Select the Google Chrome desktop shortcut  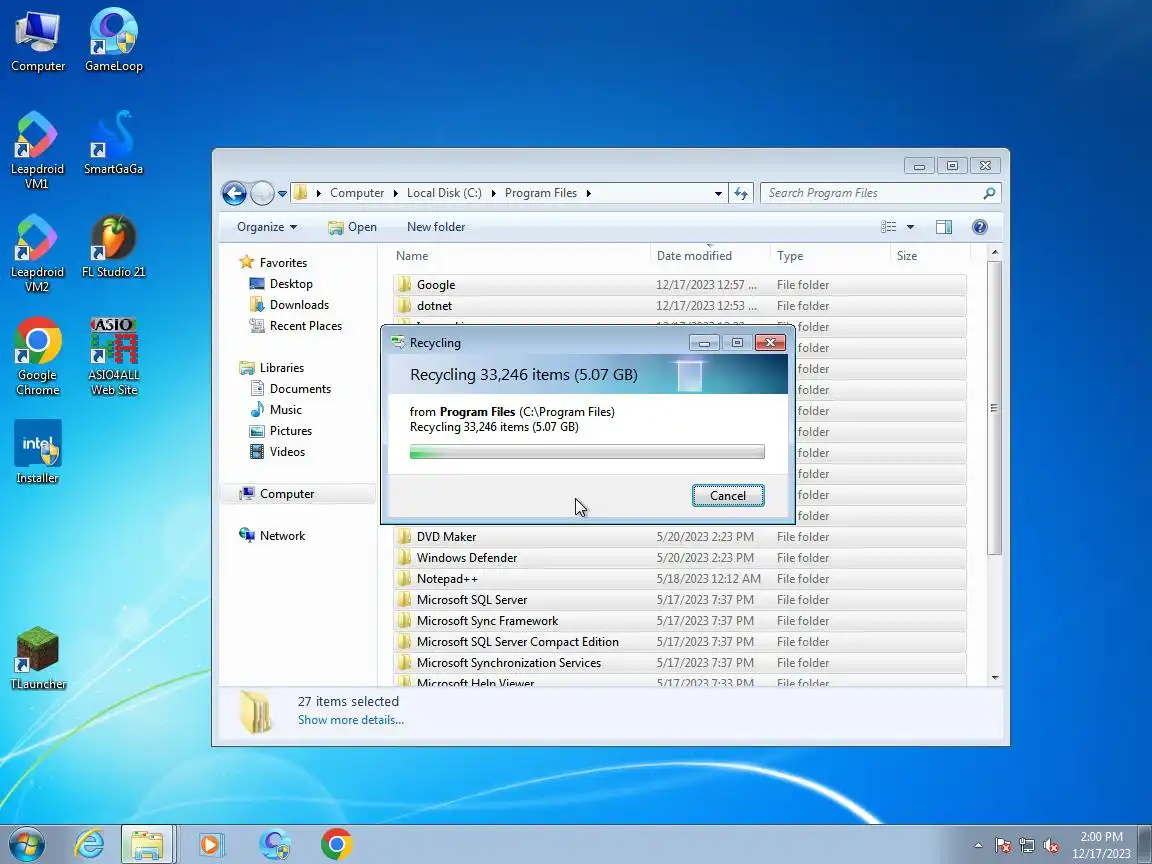(37, 356)
